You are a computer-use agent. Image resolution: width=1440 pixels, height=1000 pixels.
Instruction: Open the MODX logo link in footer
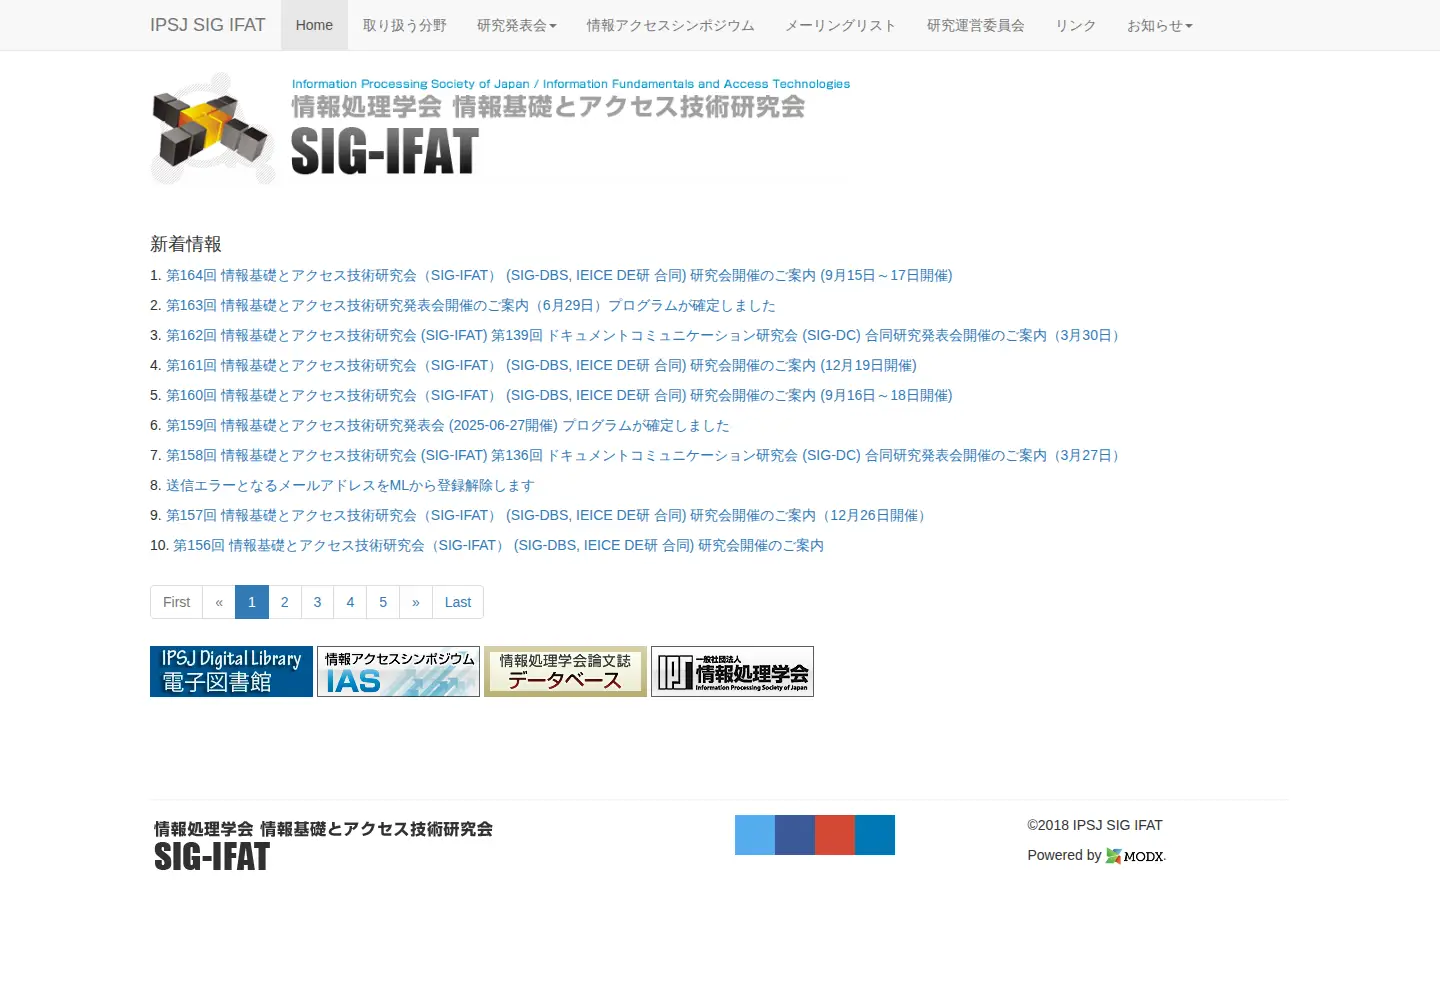coord(1135,856)
